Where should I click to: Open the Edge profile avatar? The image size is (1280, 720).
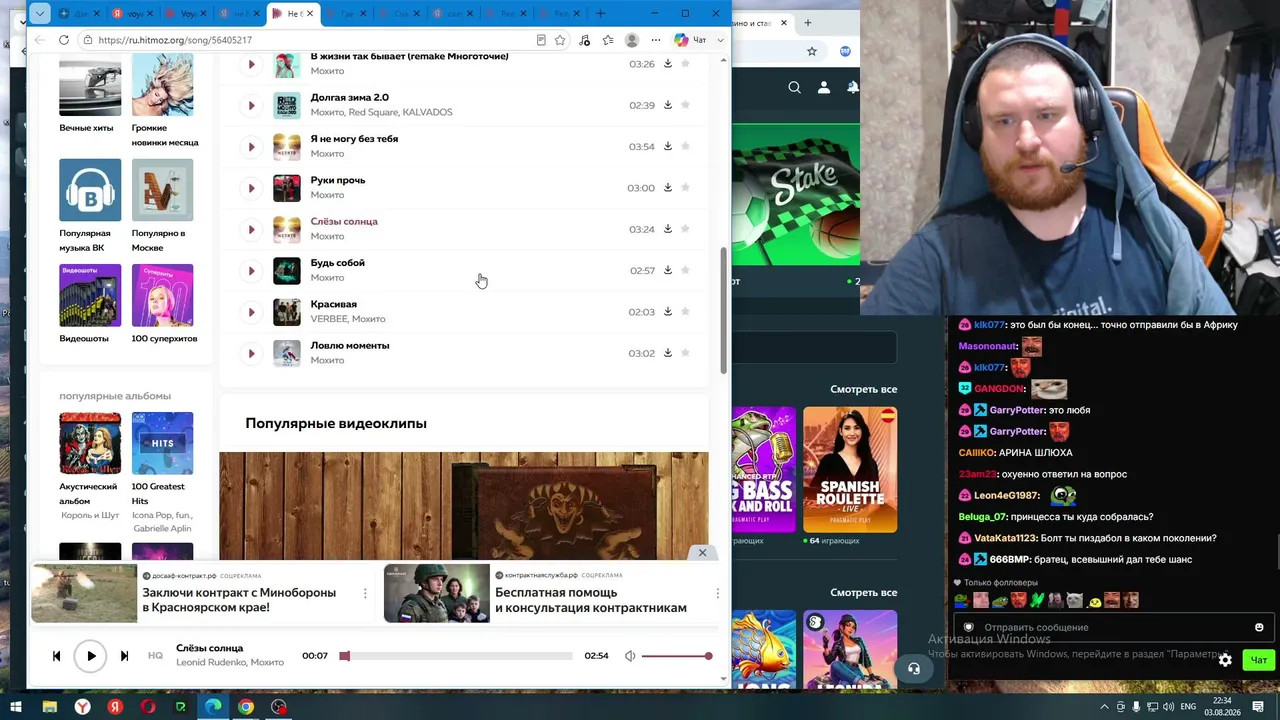(x=631, y=40)
